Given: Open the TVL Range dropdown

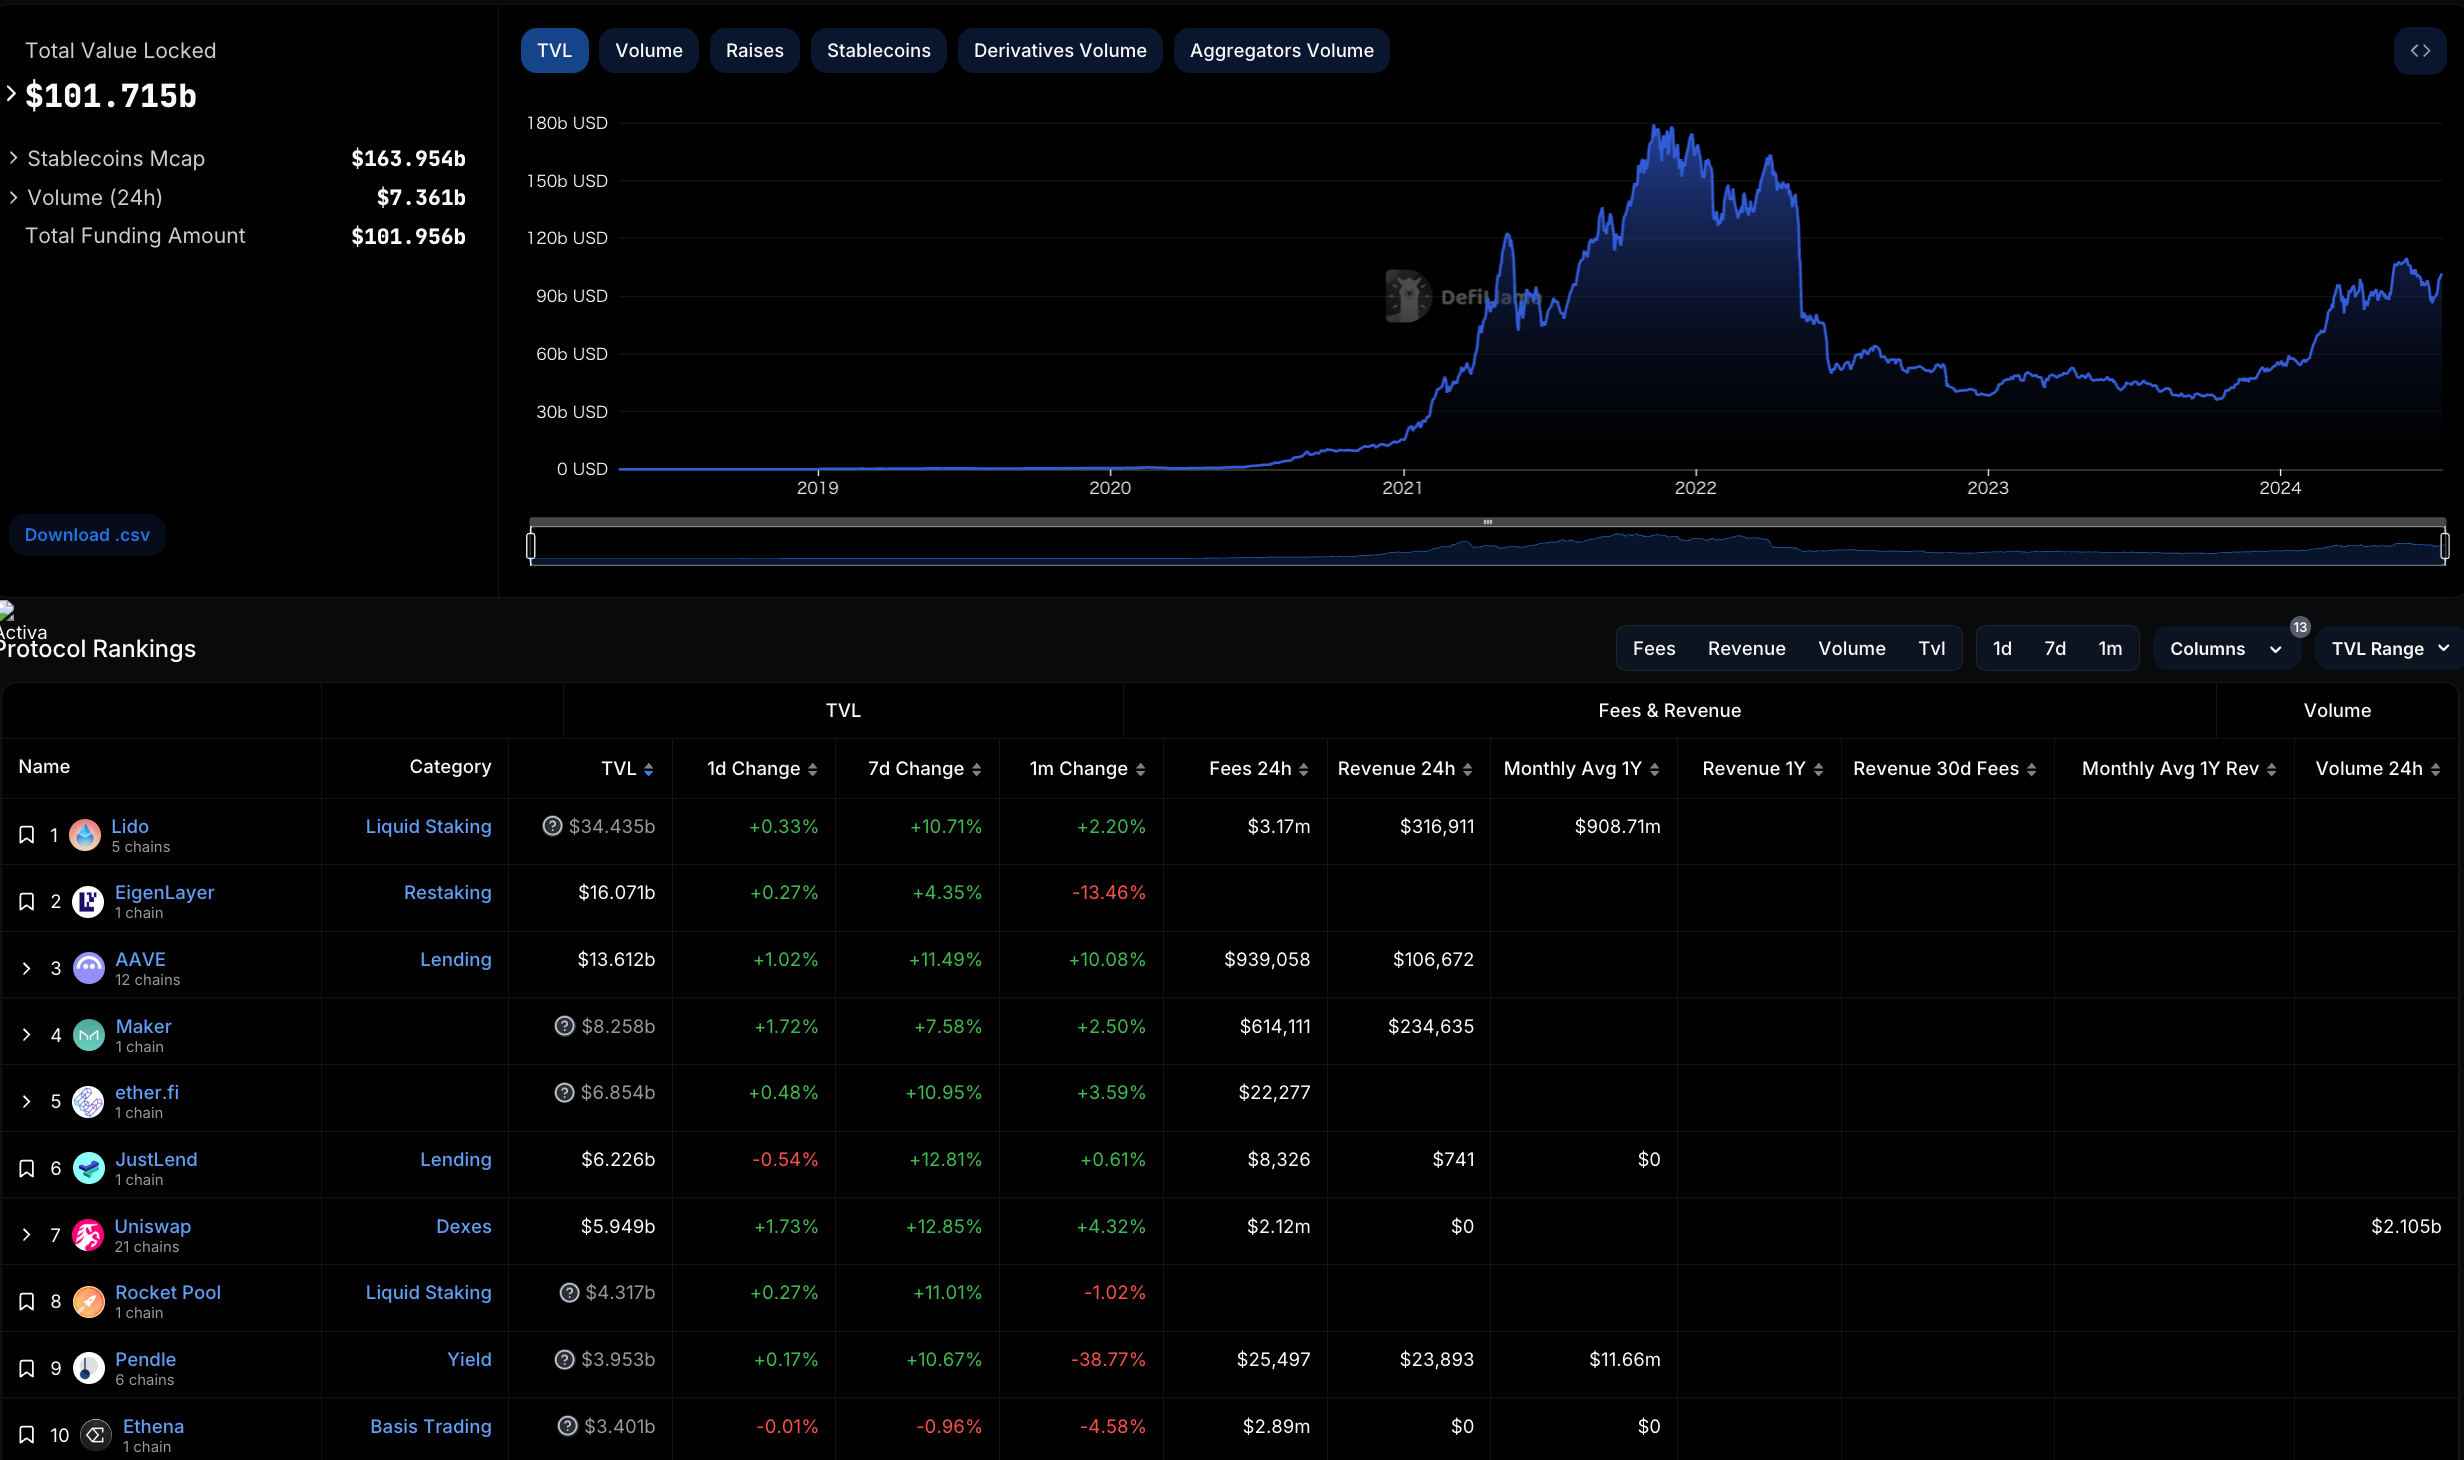Looking at the screenshot, I should point(2389,649).
